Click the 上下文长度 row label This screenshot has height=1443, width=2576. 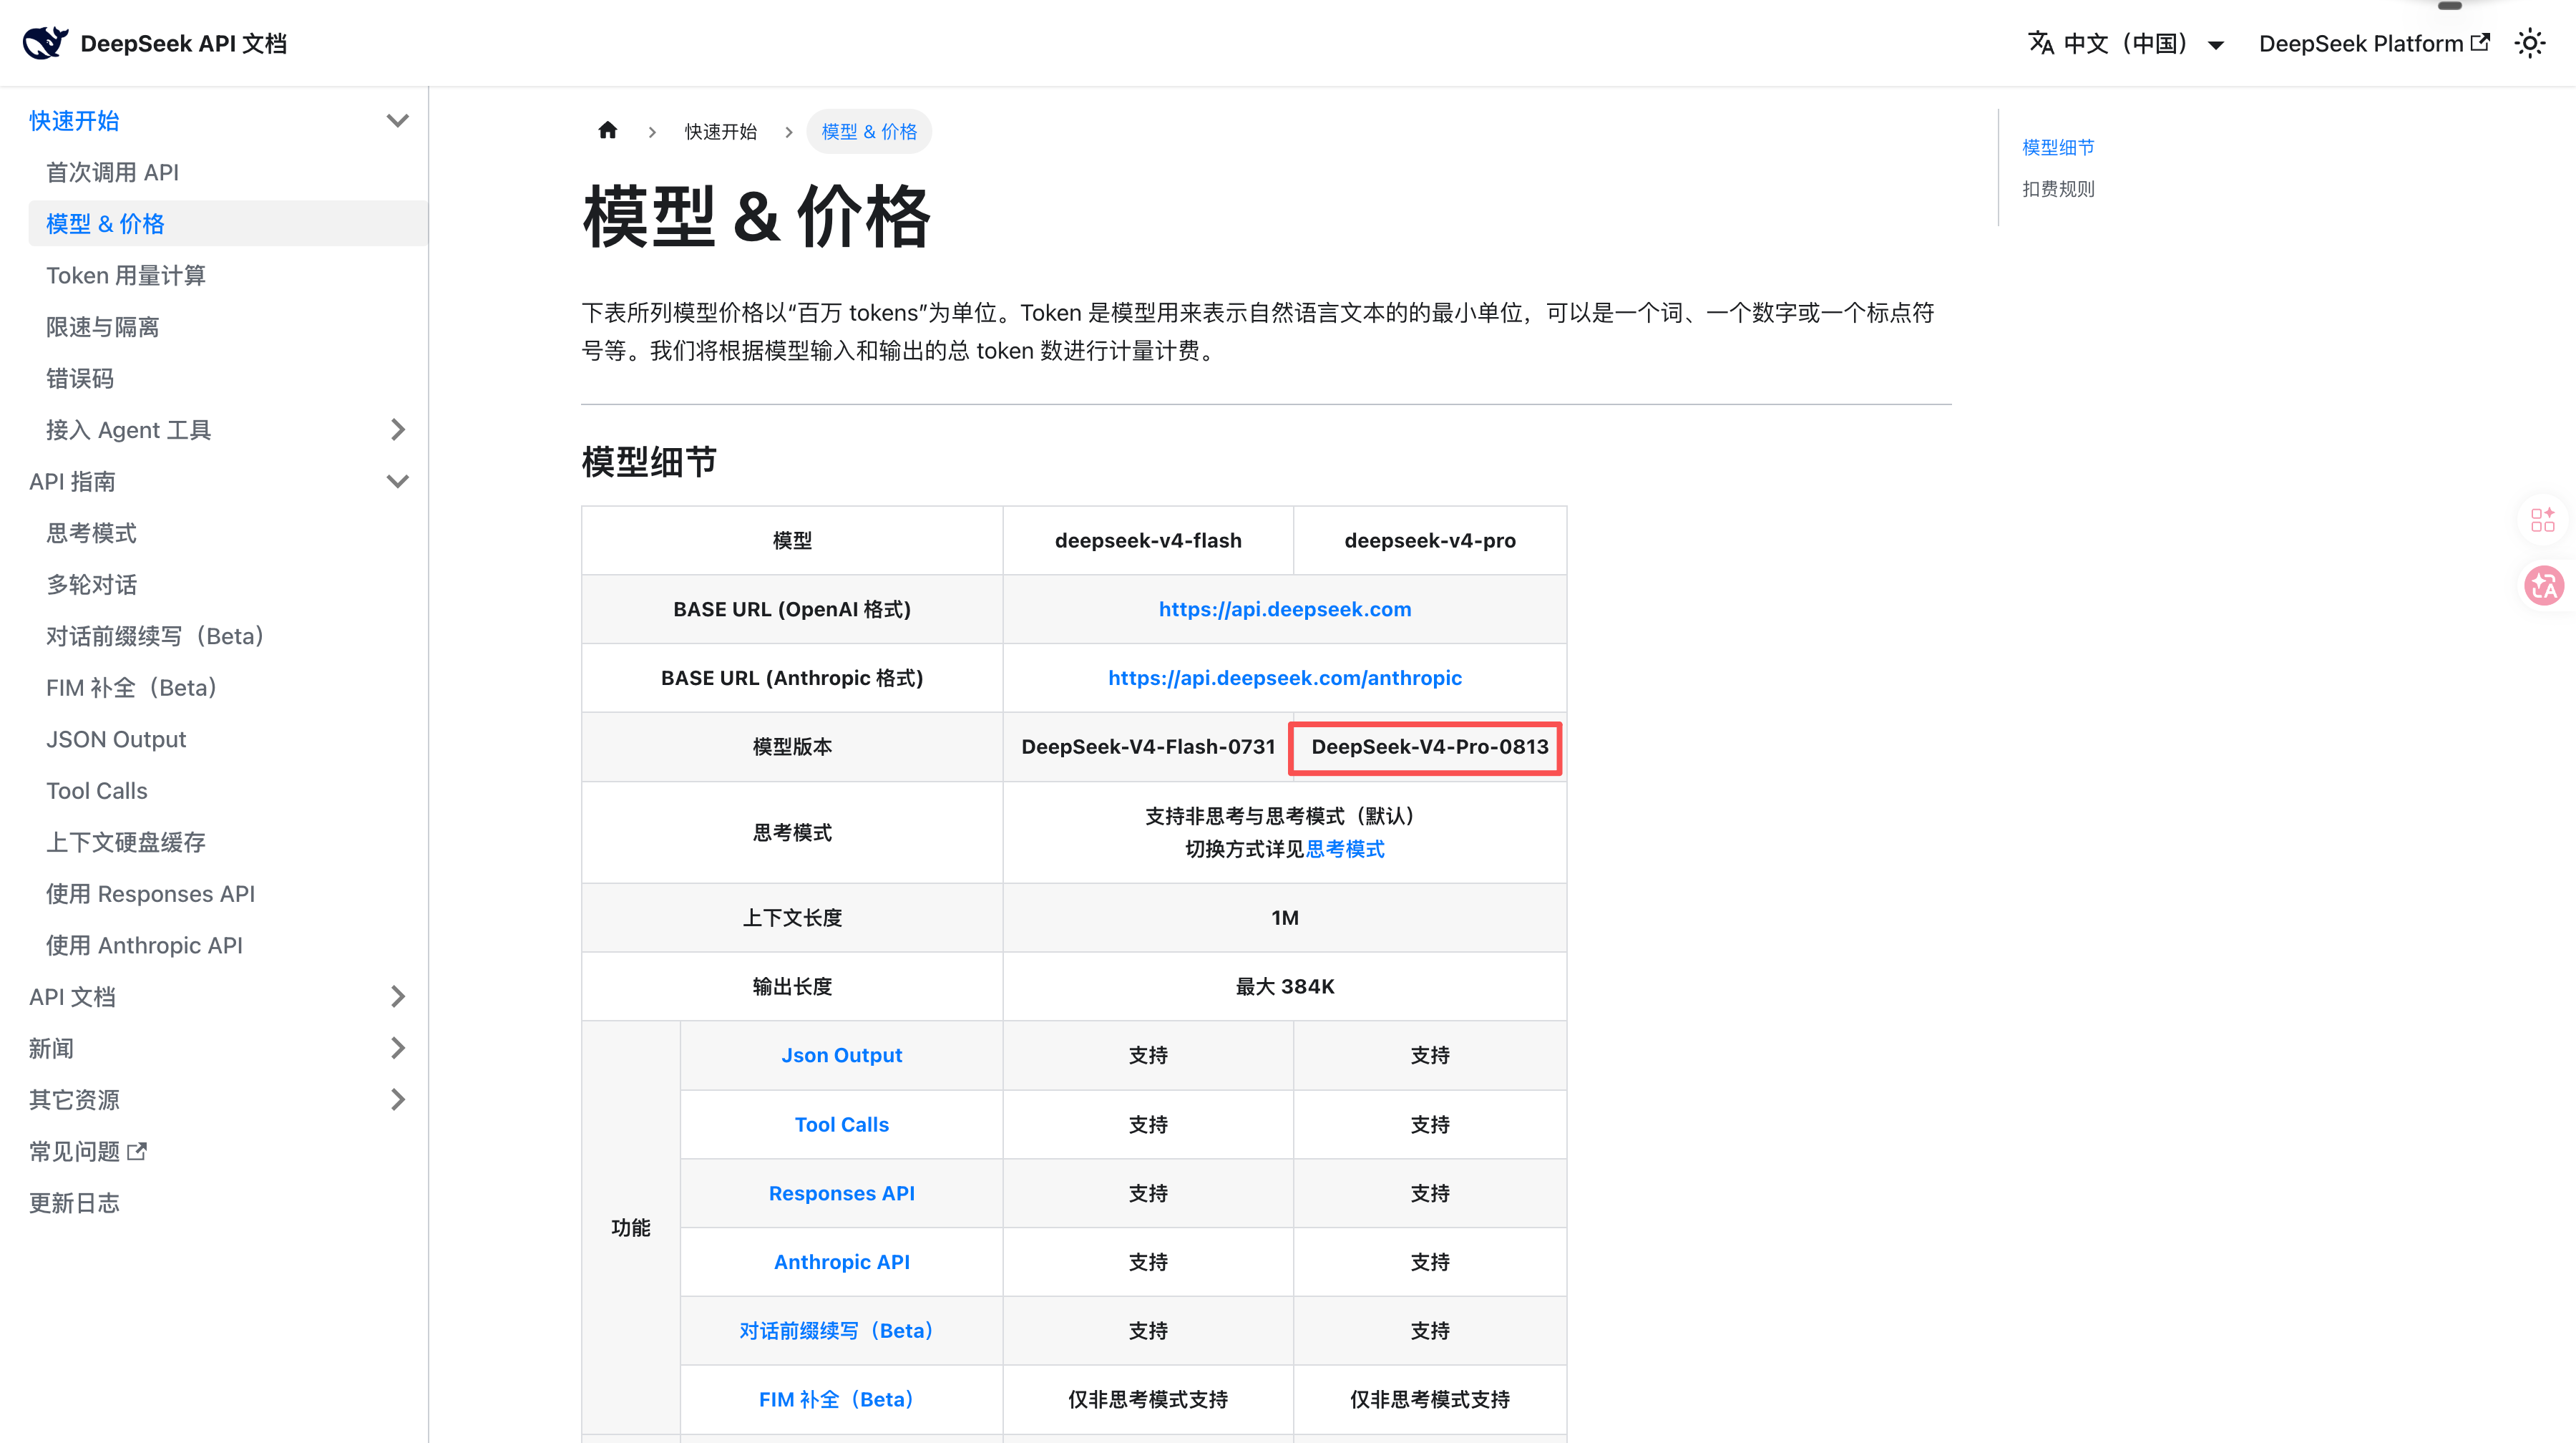tap(792, 918)
